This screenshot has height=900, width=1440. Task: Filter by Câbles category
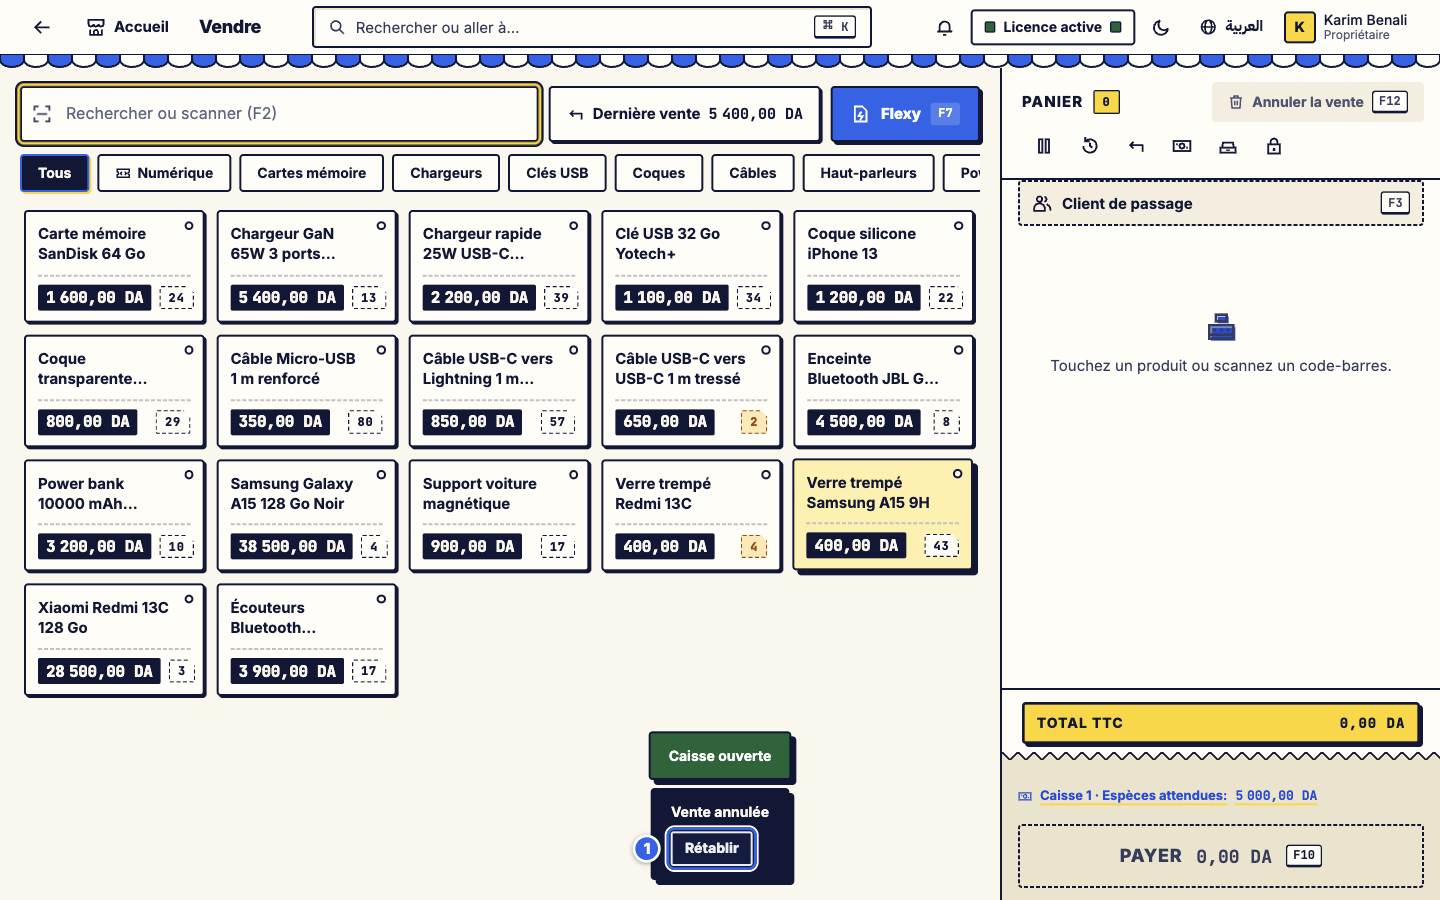753,173
